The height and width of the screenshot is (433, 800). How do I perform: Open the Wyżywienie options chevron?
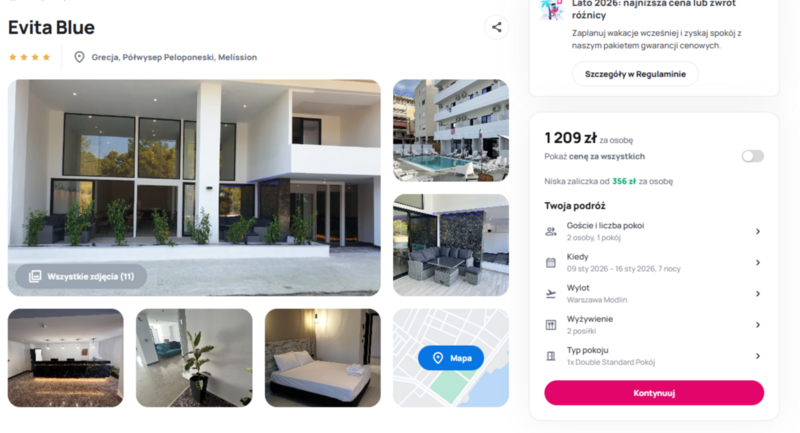tap(758, 325)
